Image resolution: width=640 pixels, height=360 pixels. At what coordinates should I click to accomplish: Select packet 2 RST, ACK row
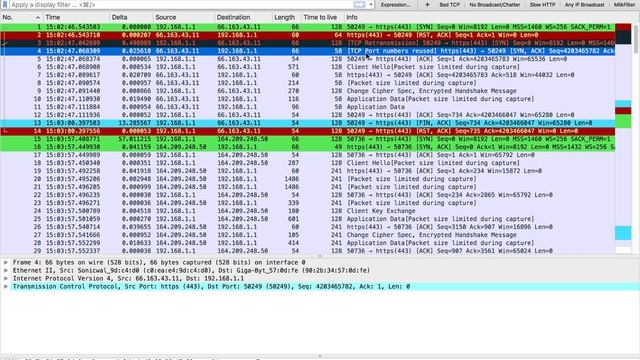click(x=307, y=35)
